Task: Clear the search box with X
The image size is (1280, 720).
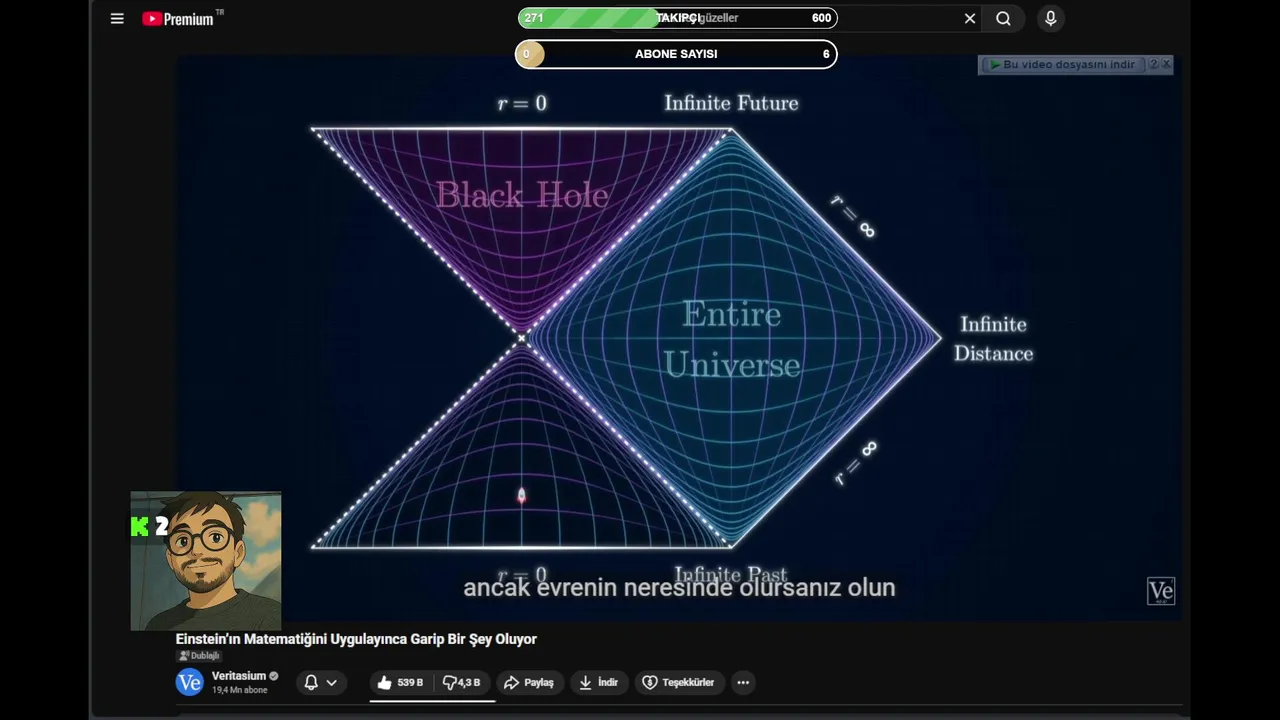Action: (x=969, y=18)
